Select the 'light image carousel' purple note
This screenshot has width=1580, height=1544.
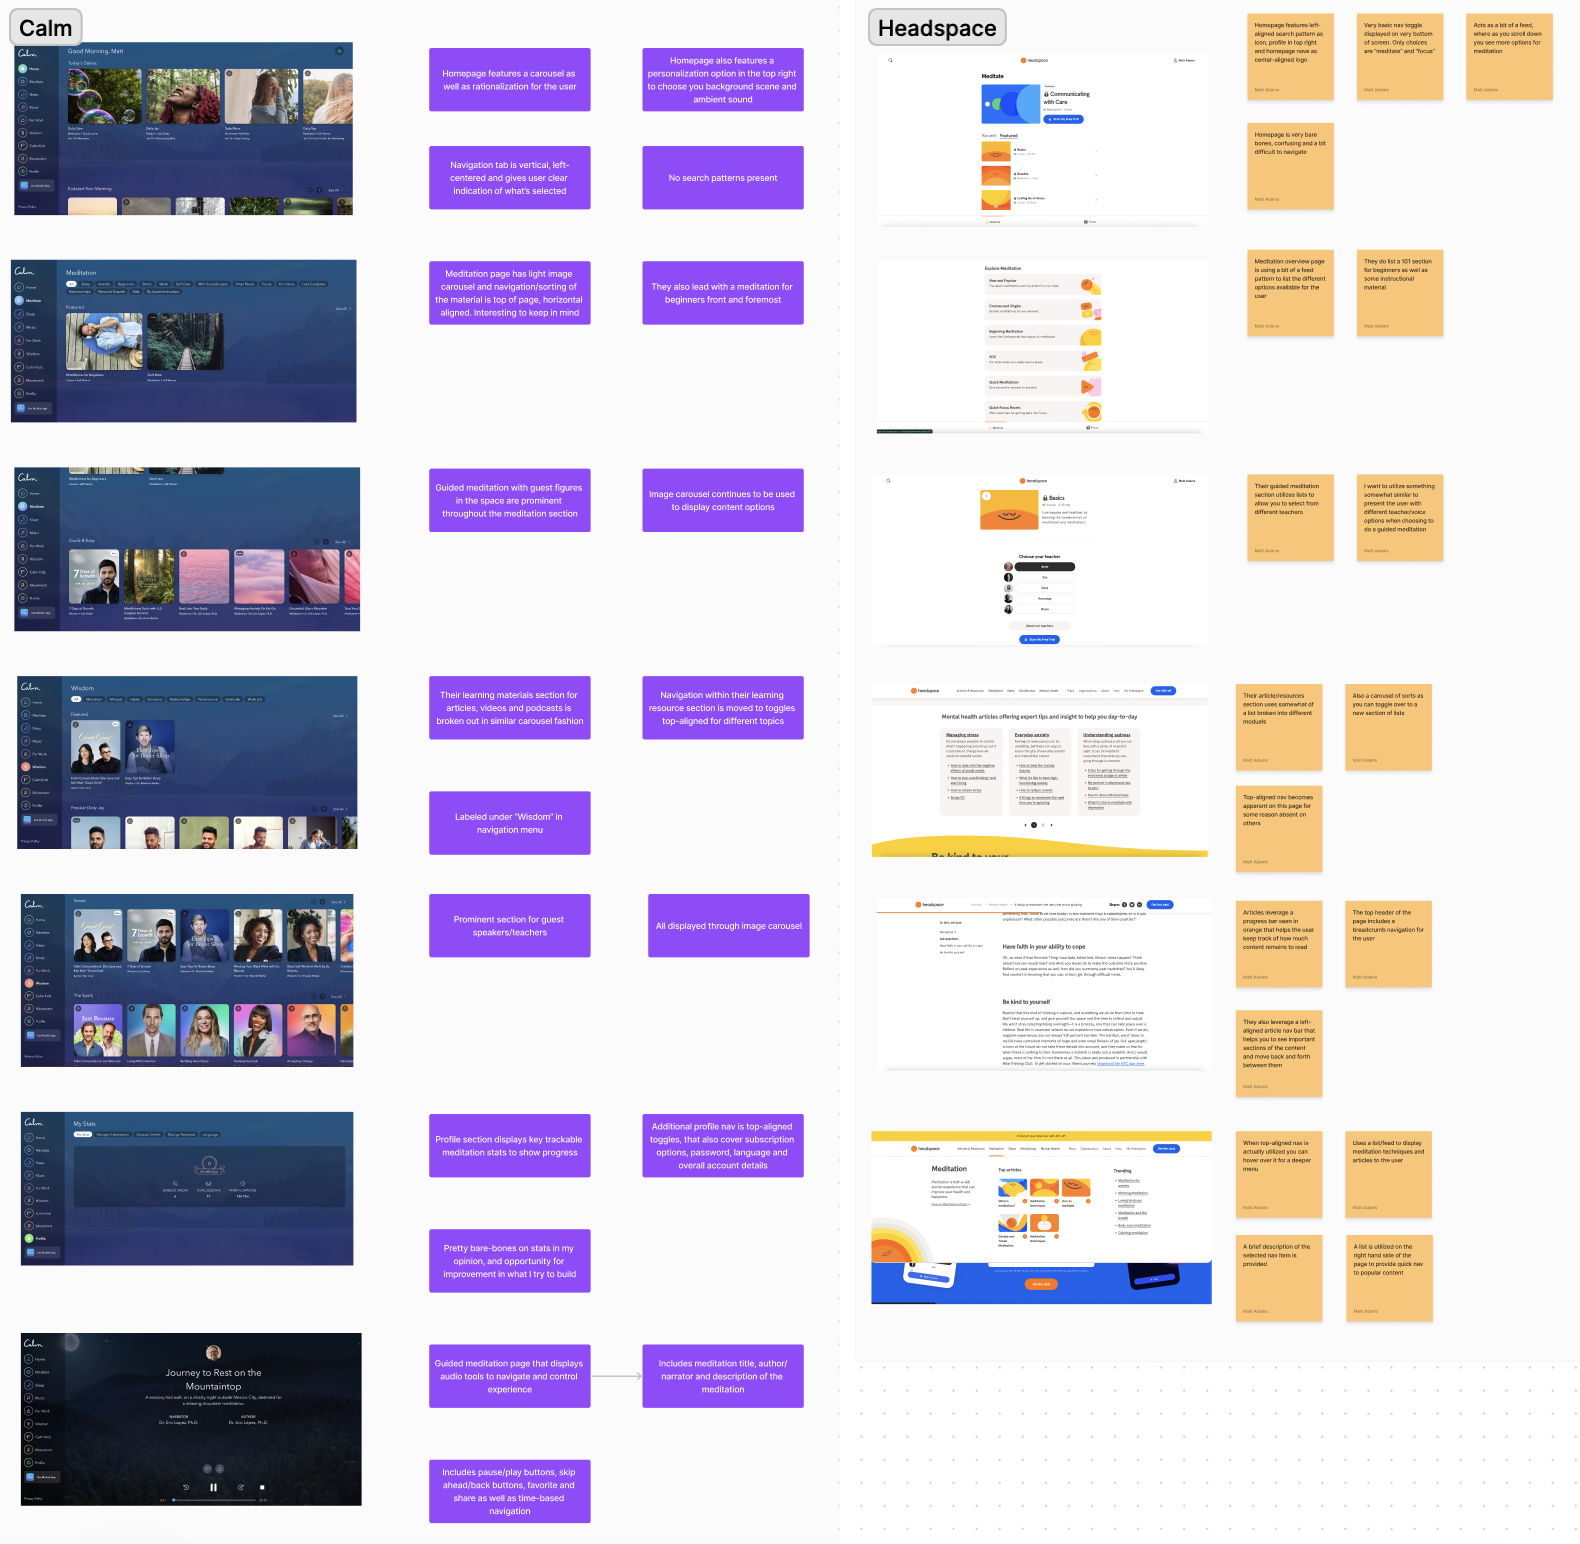tap(510, 293)
